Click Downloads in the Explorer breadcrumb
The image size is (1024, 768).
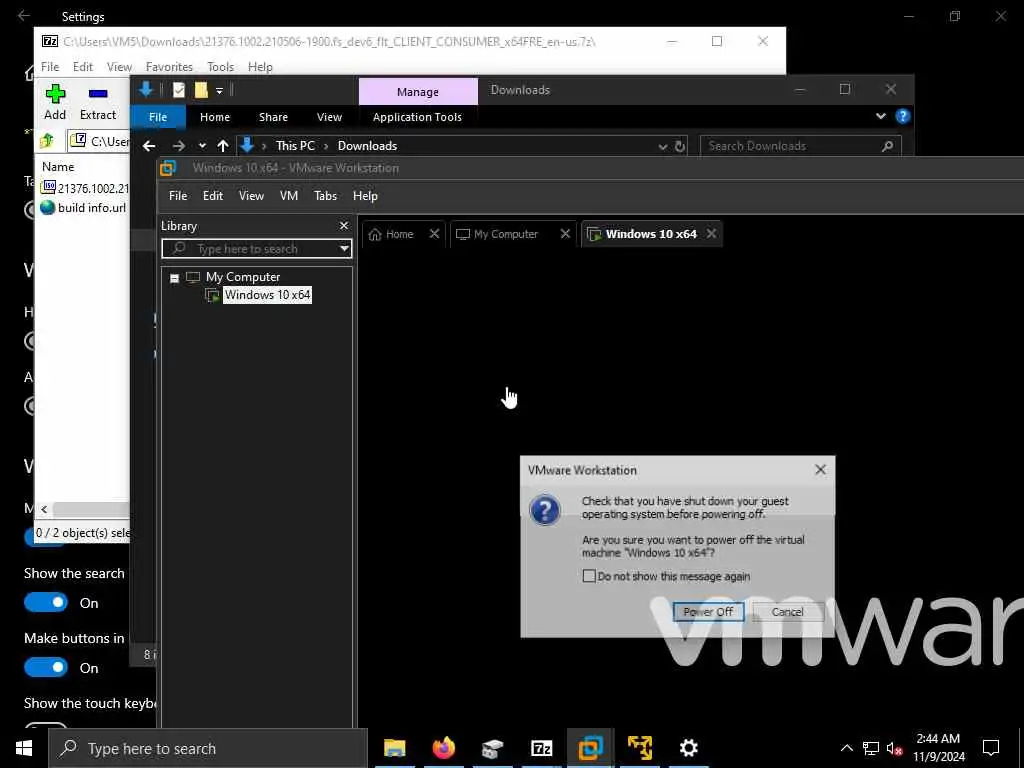367,146
